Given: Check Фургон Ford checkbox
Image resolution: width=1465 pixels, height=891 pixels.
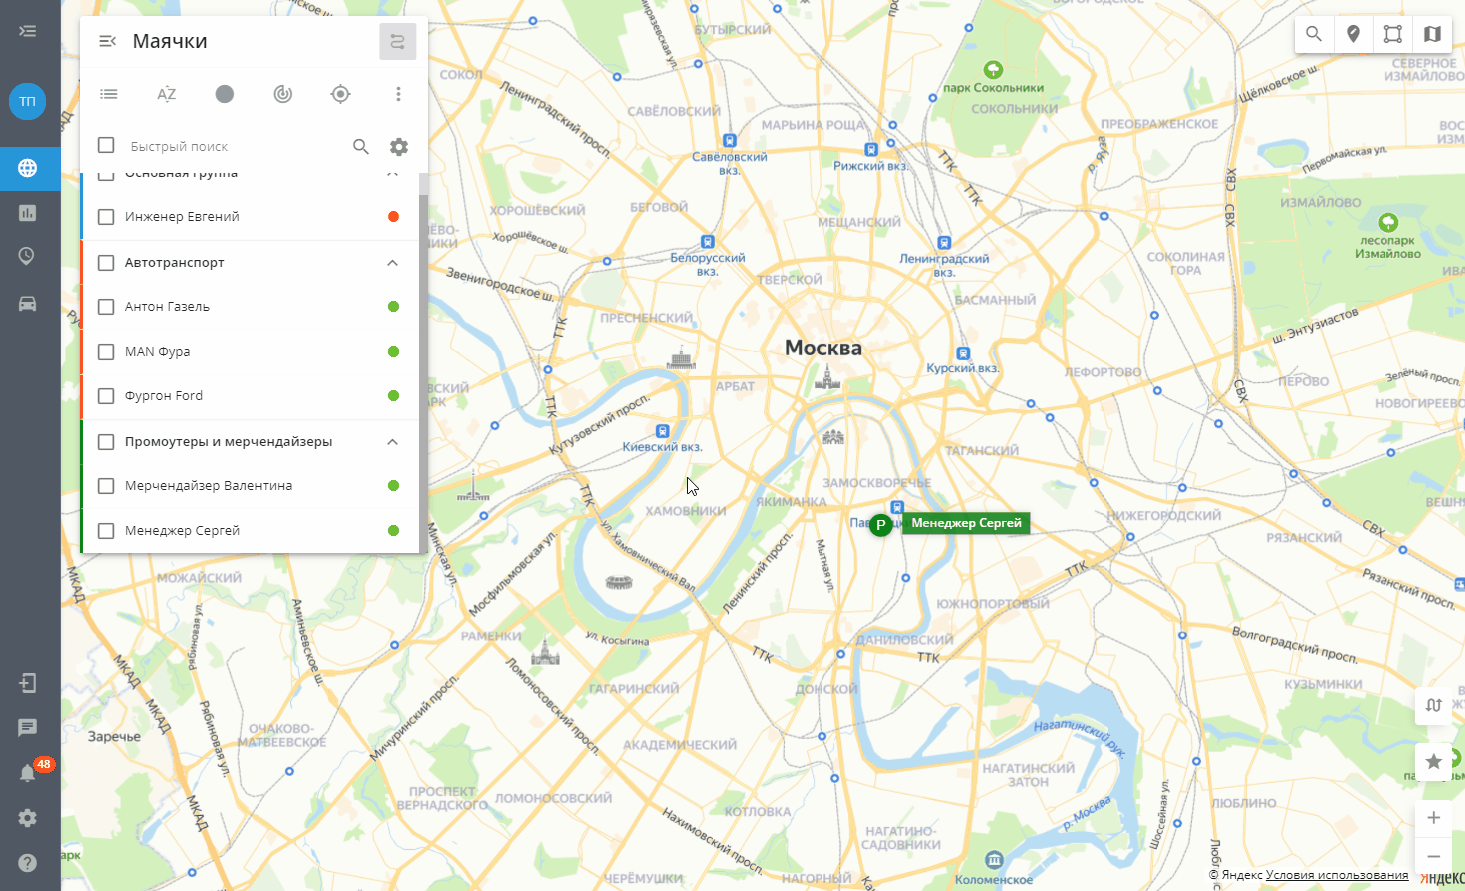Looking at the screenshot, I should [106, 396].
